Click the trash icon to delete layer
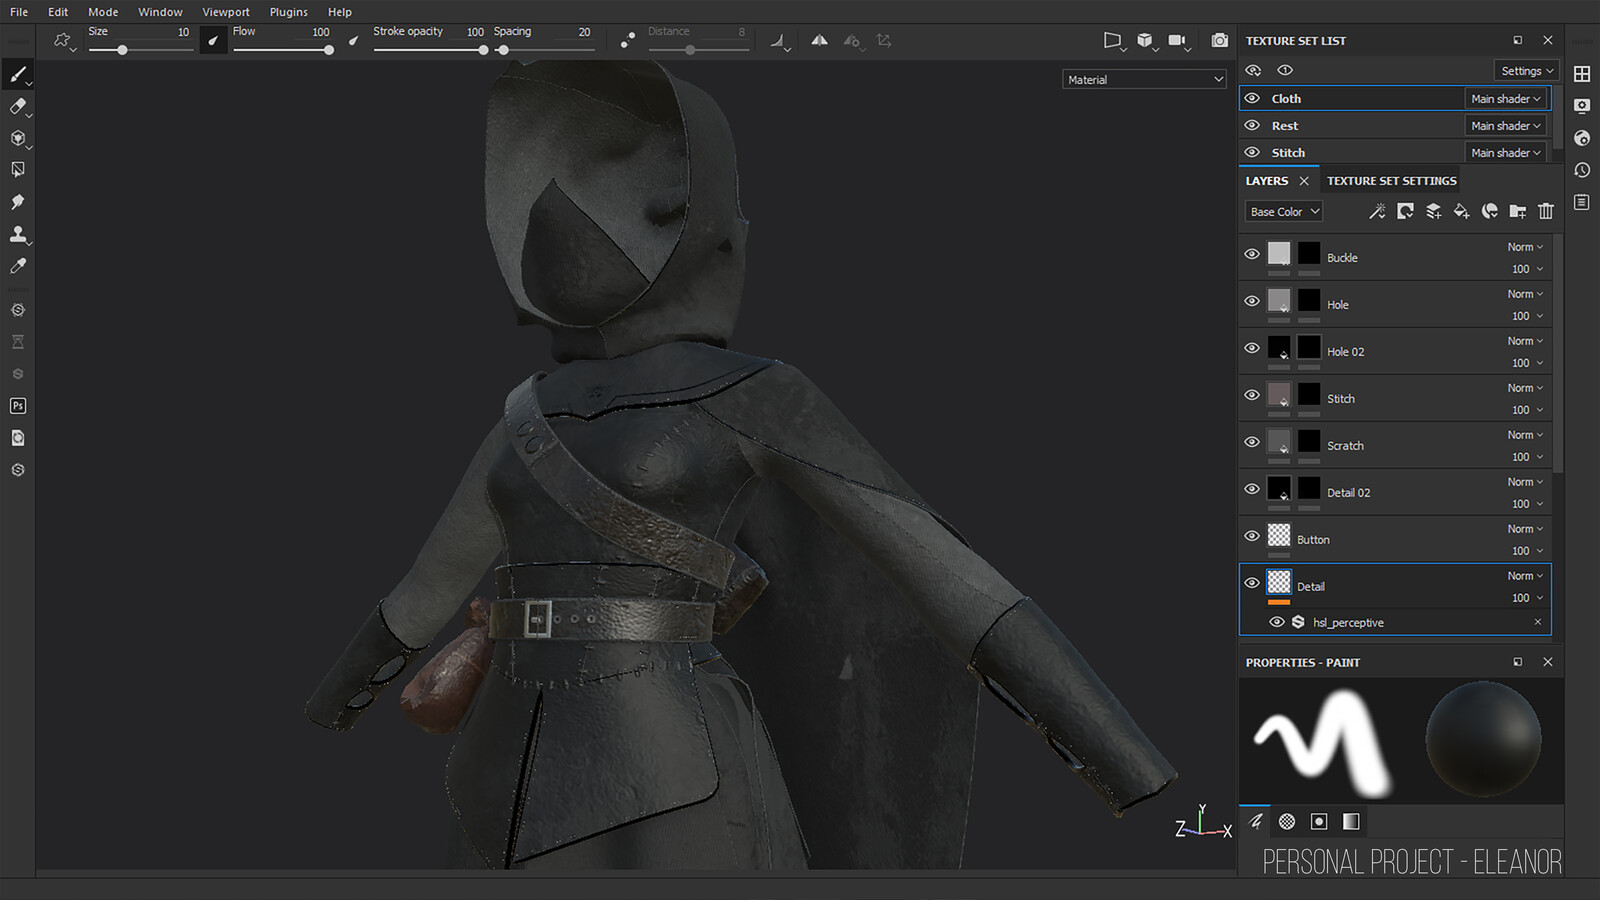The image size is (1600, 900). tap(1546, 211)
